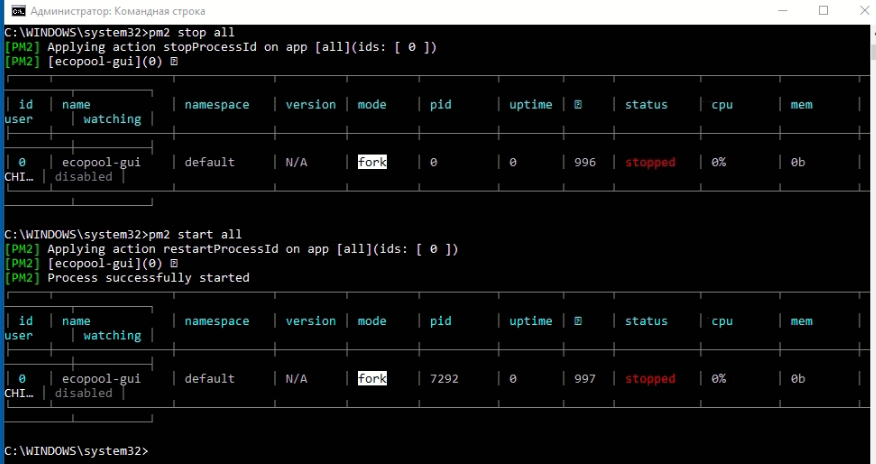Click the highlighted "fork" in the 7292 row
Screen dimensions: 876x464
tap(372, 379)
